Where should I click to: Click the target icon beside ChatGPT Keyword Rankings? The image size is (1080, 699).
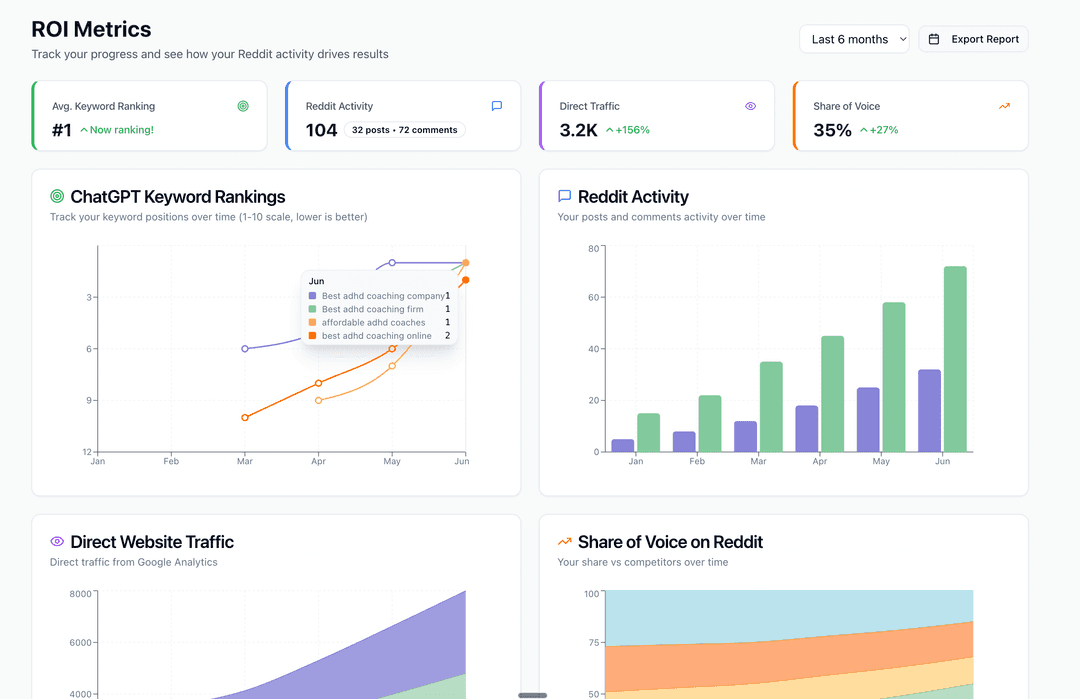[x=57, y=196]
